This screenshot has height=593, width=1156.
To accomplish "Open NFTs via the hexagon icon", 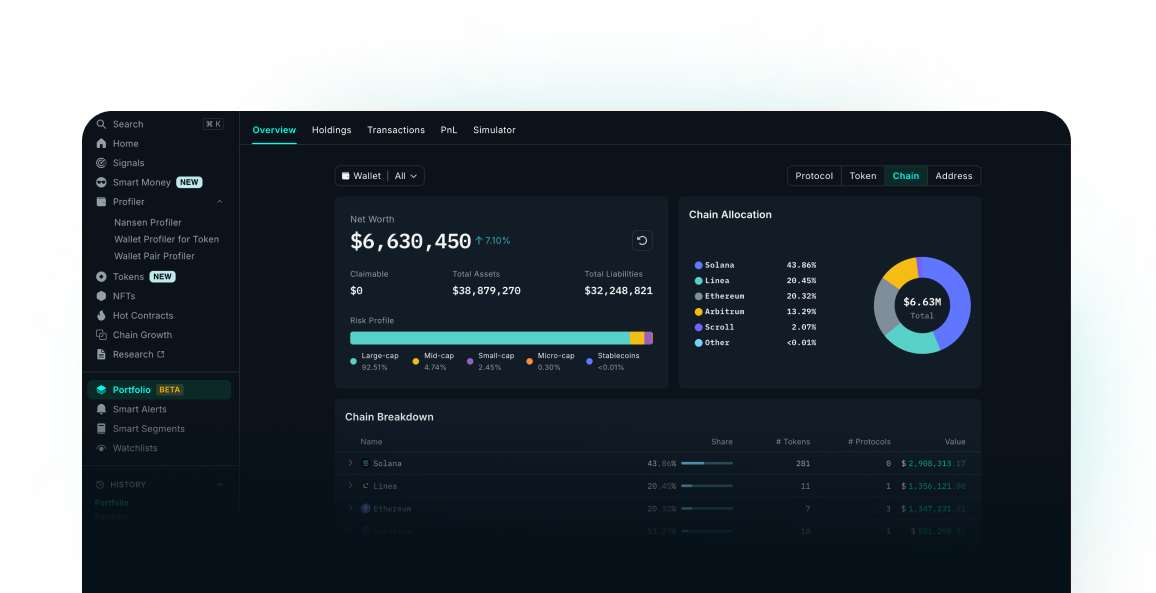I will coord(101,296).
